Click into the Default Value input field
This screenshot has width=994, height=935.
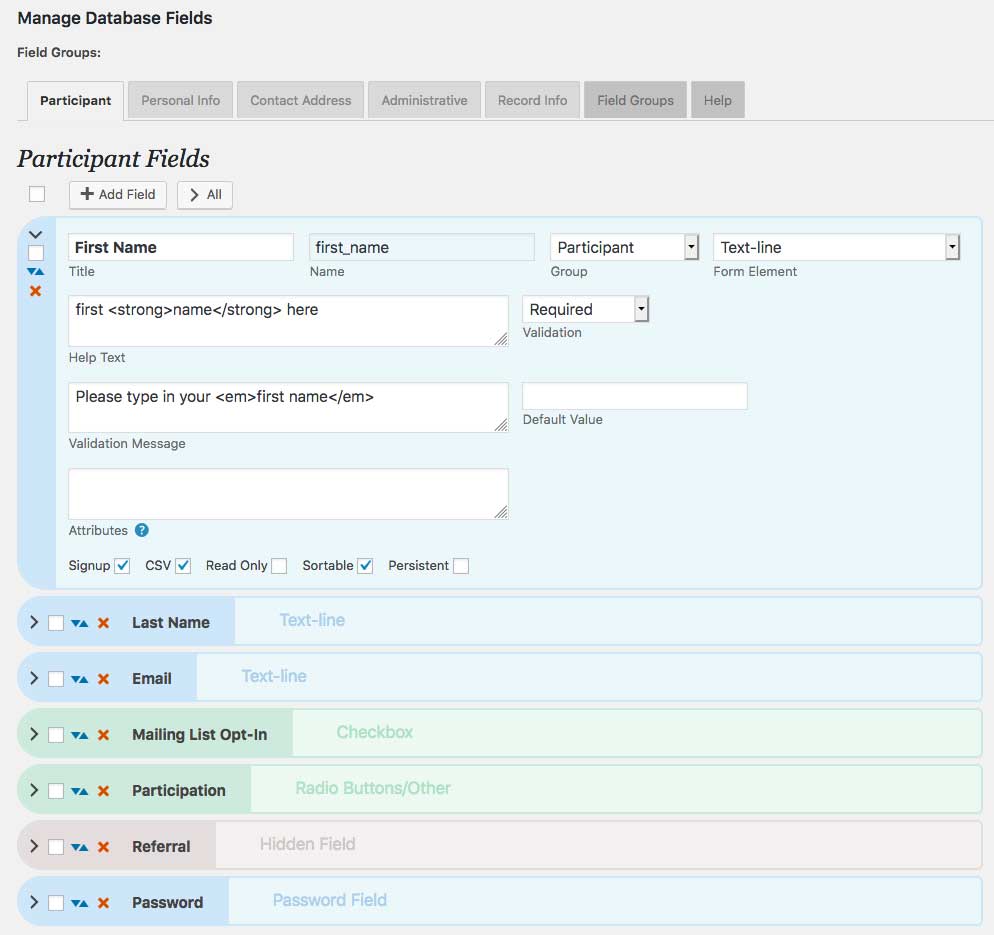coord(634,396)
